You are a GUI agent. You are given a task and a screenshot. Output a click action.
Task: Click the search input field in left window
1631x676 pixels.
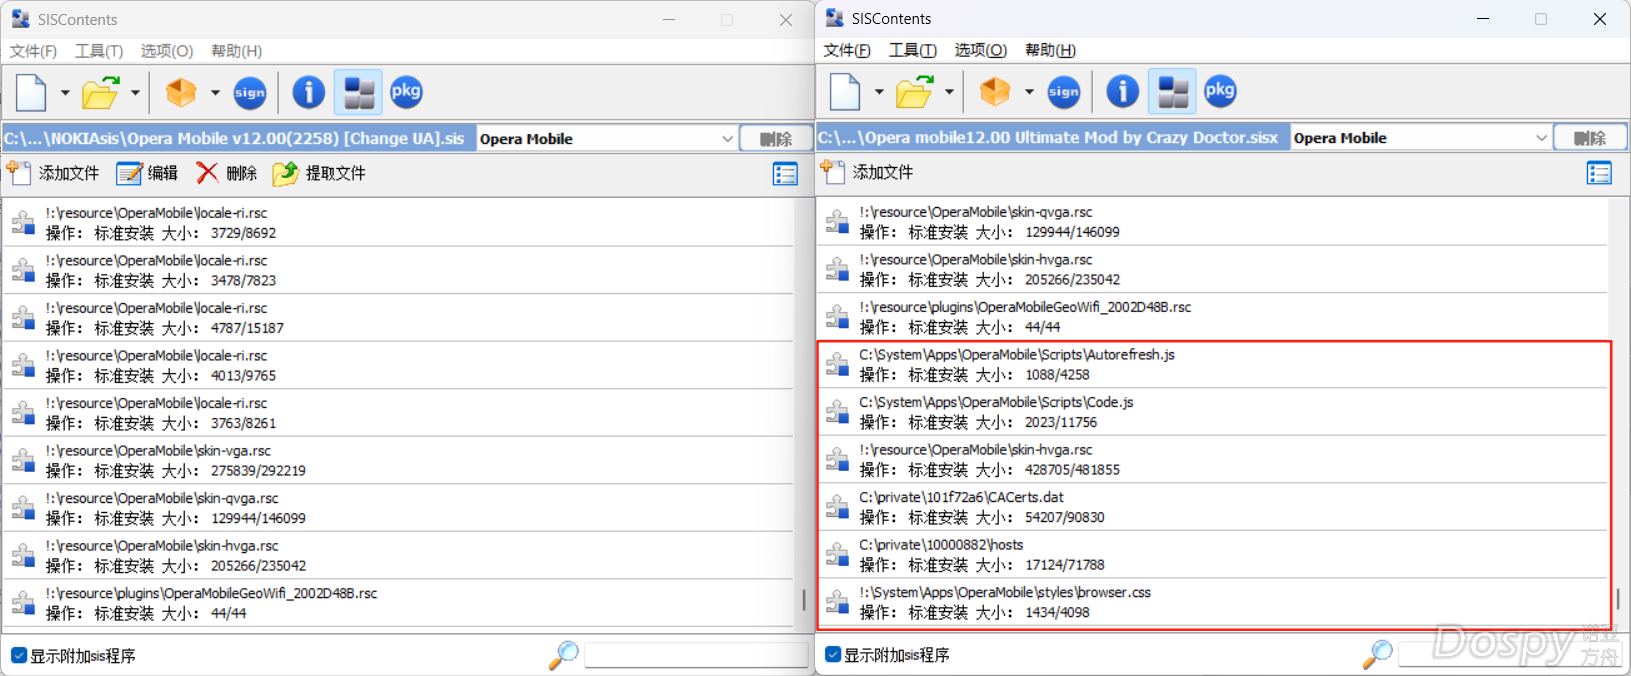(696, 656)
